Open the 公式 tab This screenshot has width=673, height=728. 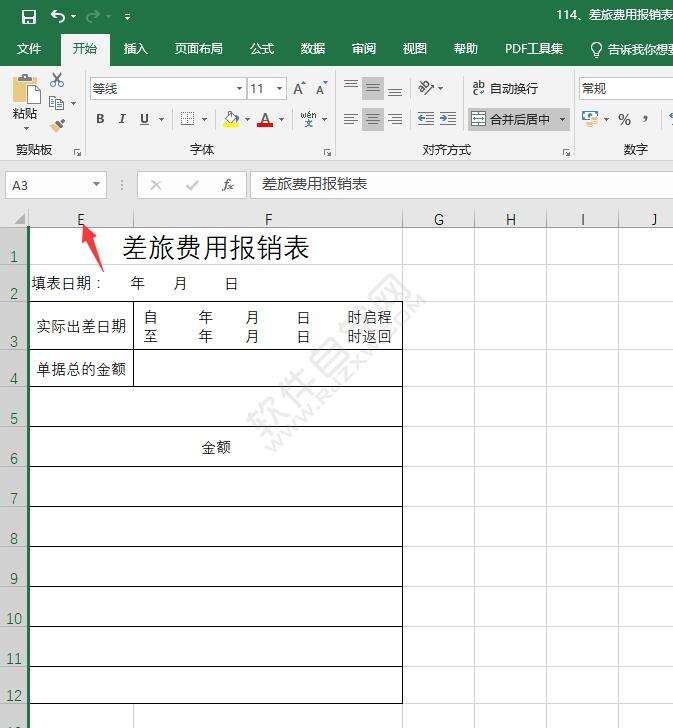(262, 49)
